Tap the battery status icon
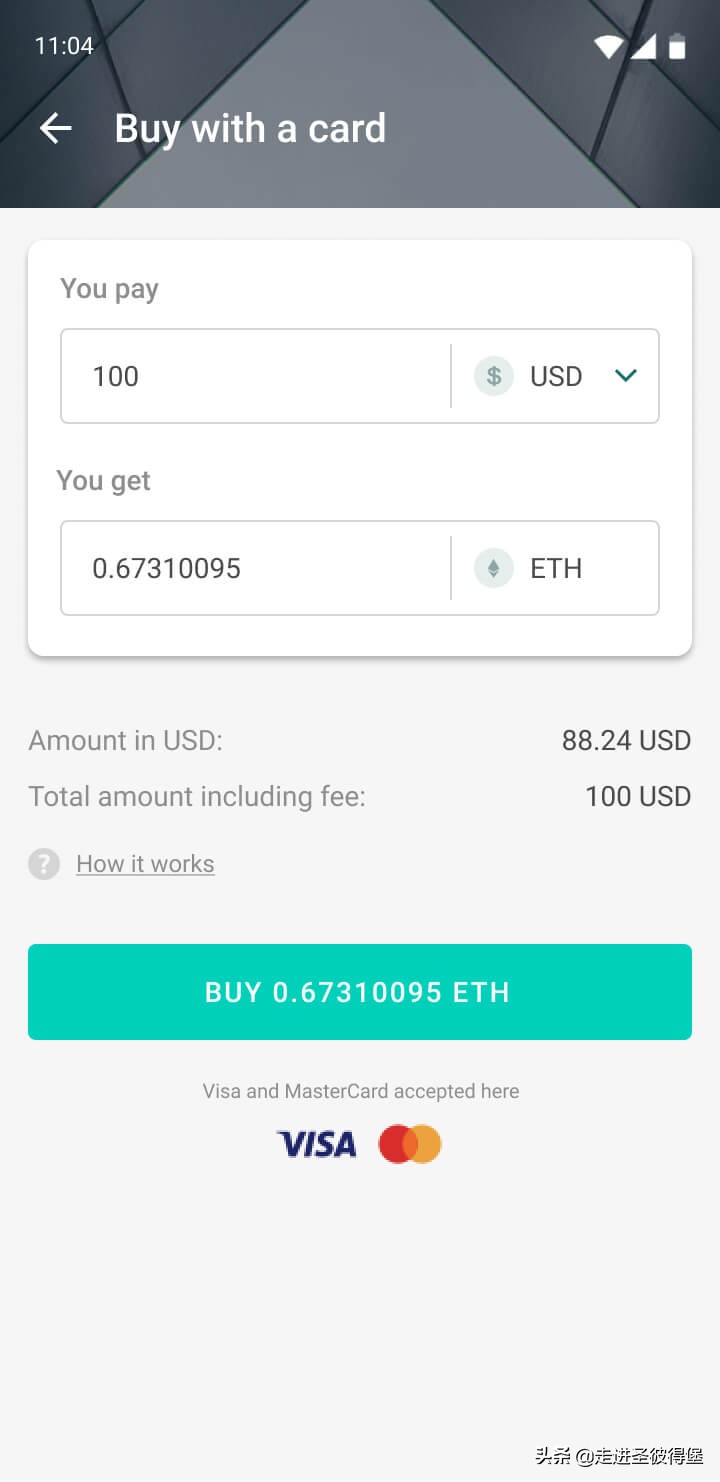This screenshot has height=1482, width=720. pyautogui.click(x=677, y=46)
